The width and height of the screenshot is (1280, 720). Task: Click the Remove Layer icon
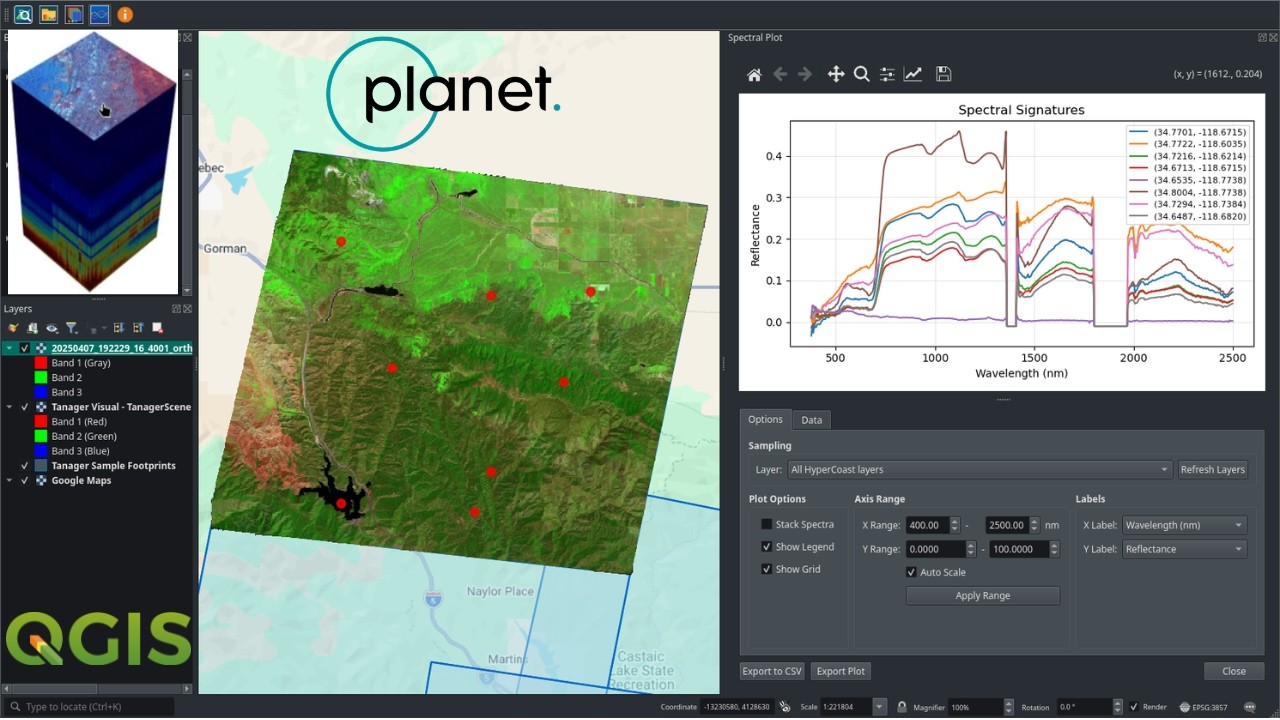pyautogui.click(x=157, y=328)
